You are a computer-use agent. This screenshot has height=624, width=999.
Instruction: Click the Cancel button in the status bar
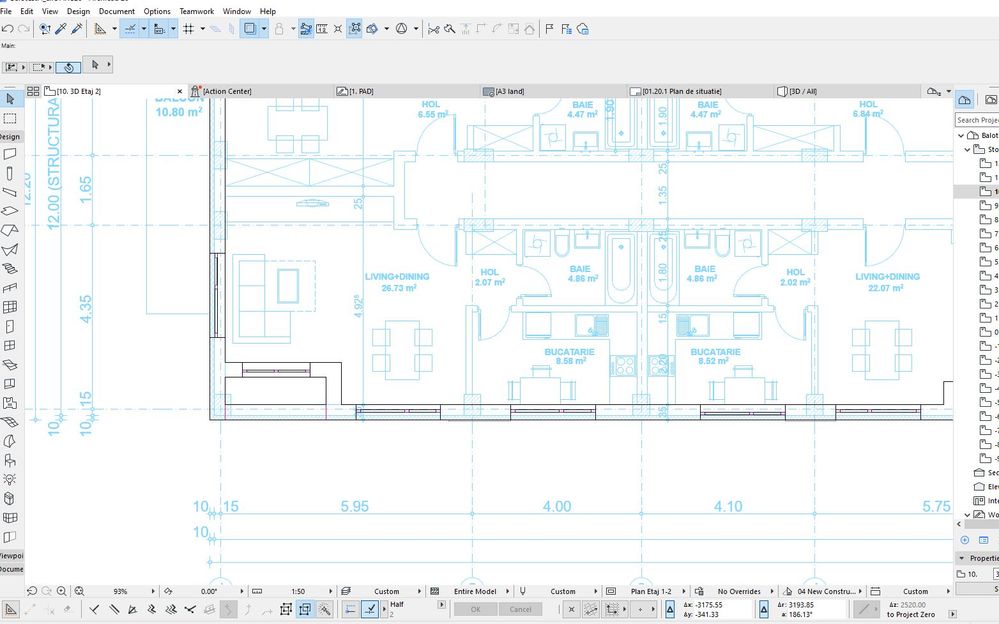519,609
